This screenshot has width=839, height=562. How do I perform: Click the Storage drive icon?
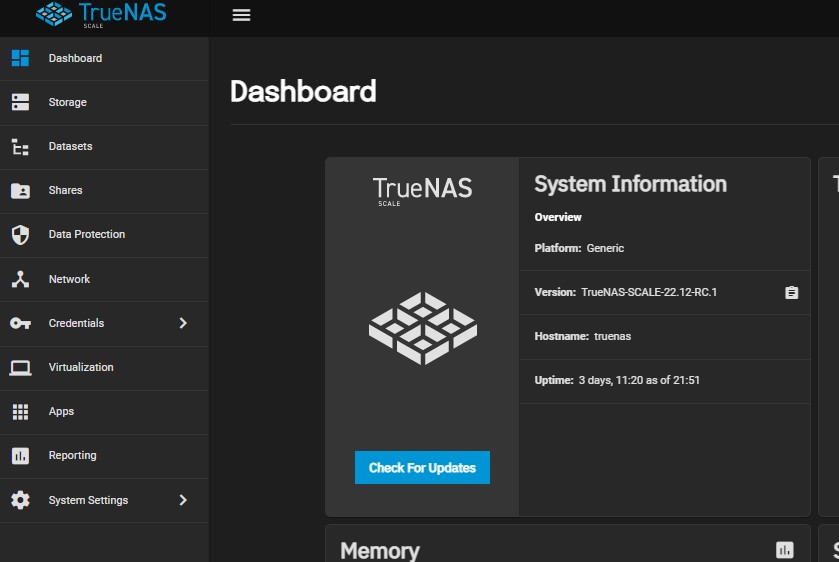[x=20, y=102]
